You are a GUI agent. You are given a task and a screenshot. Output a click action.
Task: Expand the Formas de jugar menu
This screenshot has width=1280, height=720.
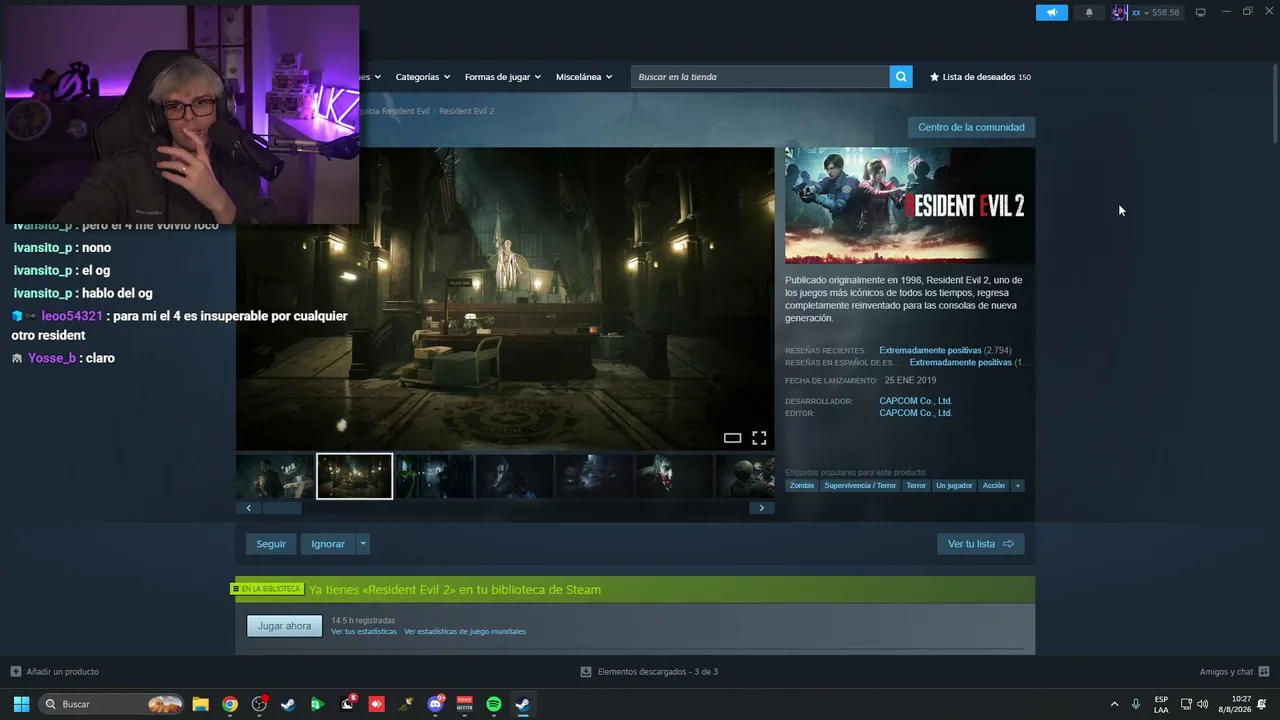502,77
